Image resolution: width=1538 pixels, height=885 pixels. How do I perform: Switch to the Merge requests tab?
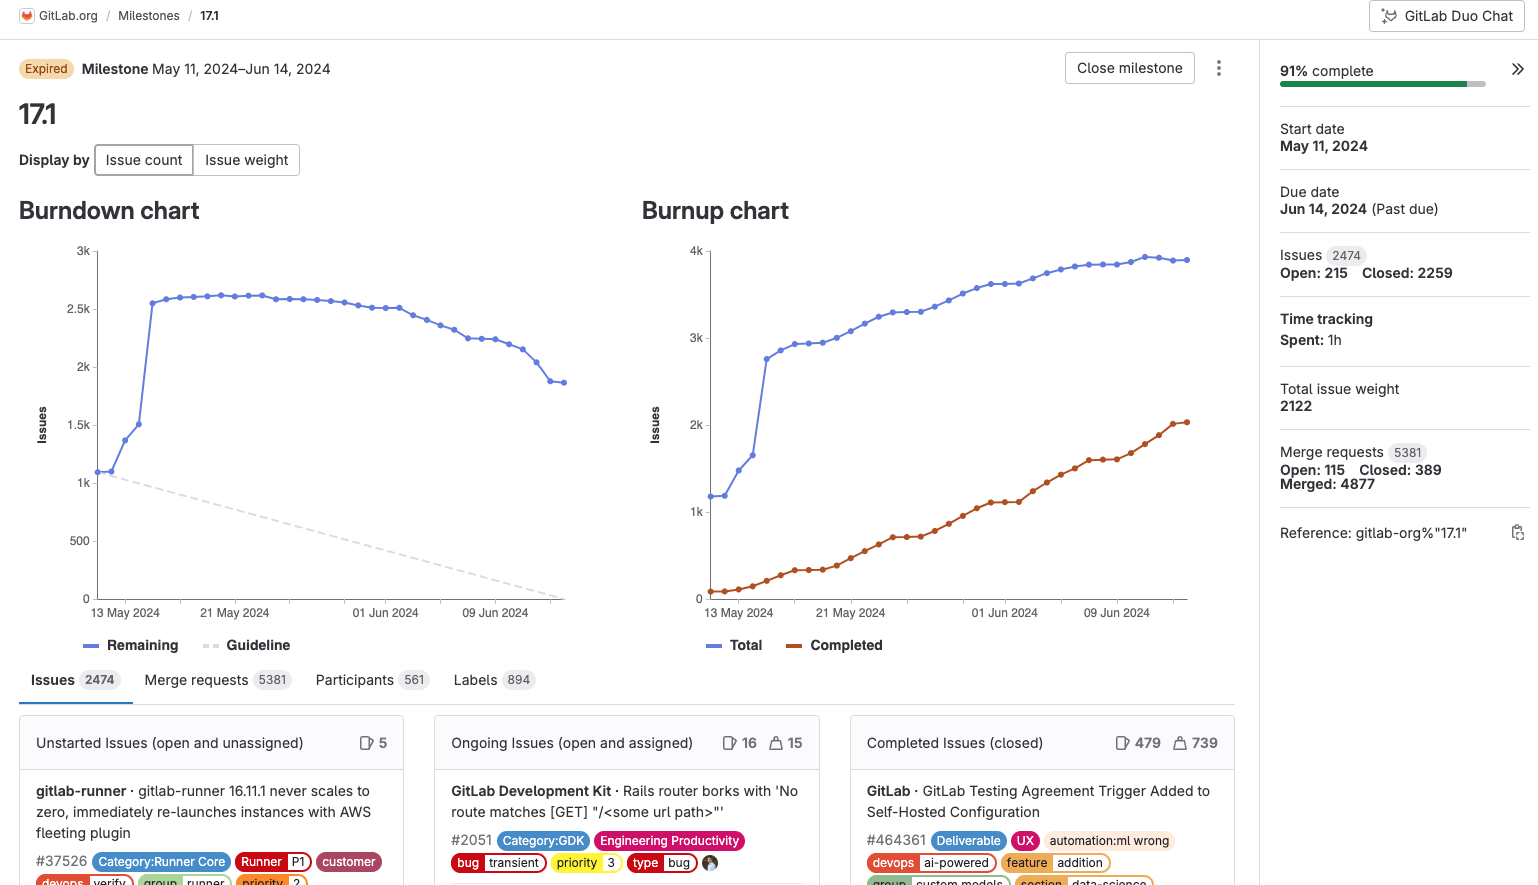click(x=218, y=680)
